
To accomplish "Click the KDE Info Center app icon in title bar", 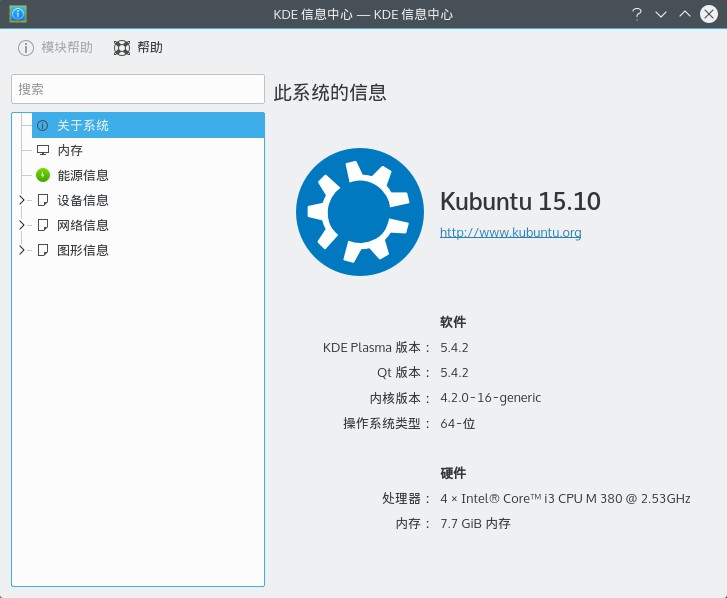I will (18, 14).
